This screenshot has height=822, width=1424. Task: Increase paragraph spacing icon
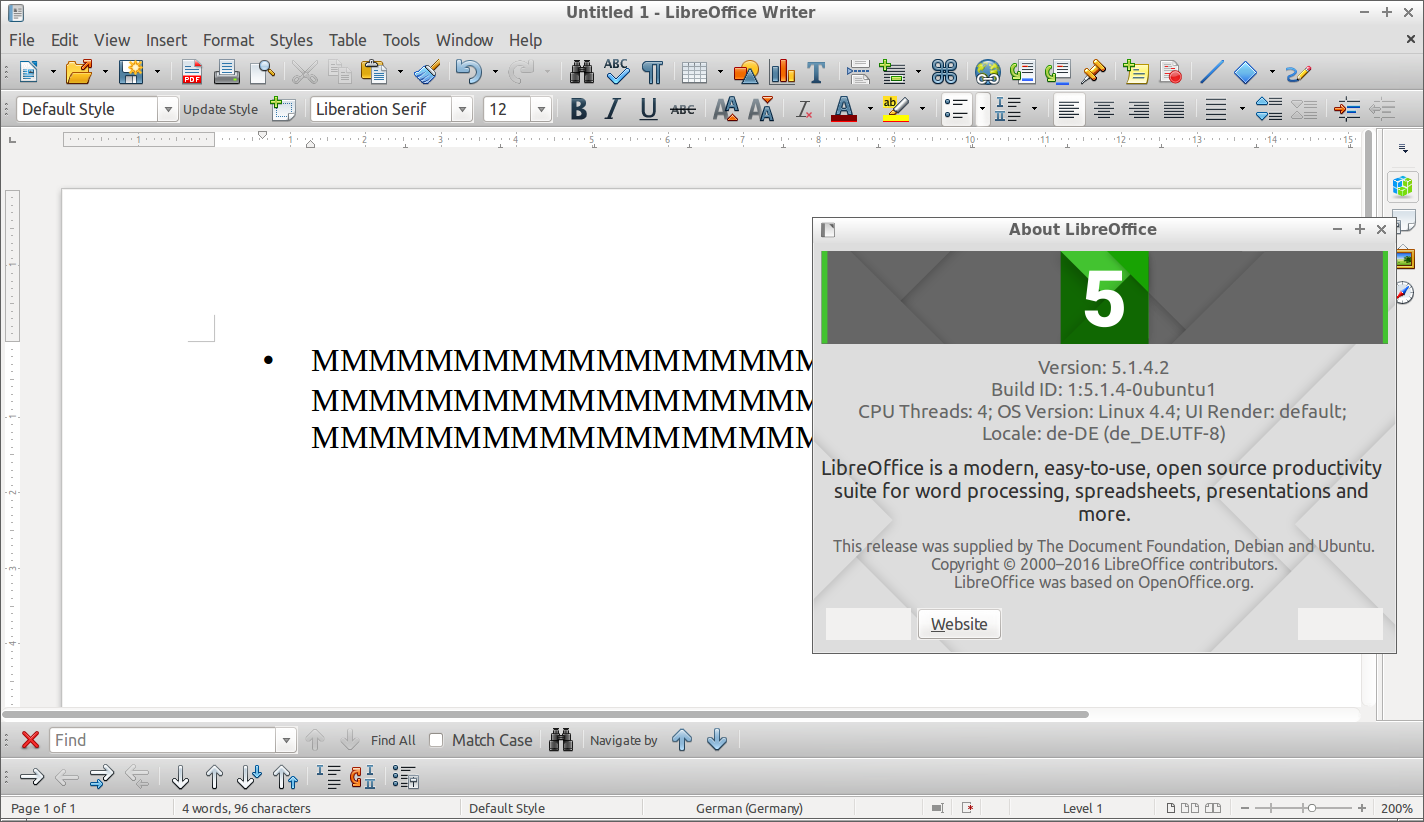tap(1268, 109)
